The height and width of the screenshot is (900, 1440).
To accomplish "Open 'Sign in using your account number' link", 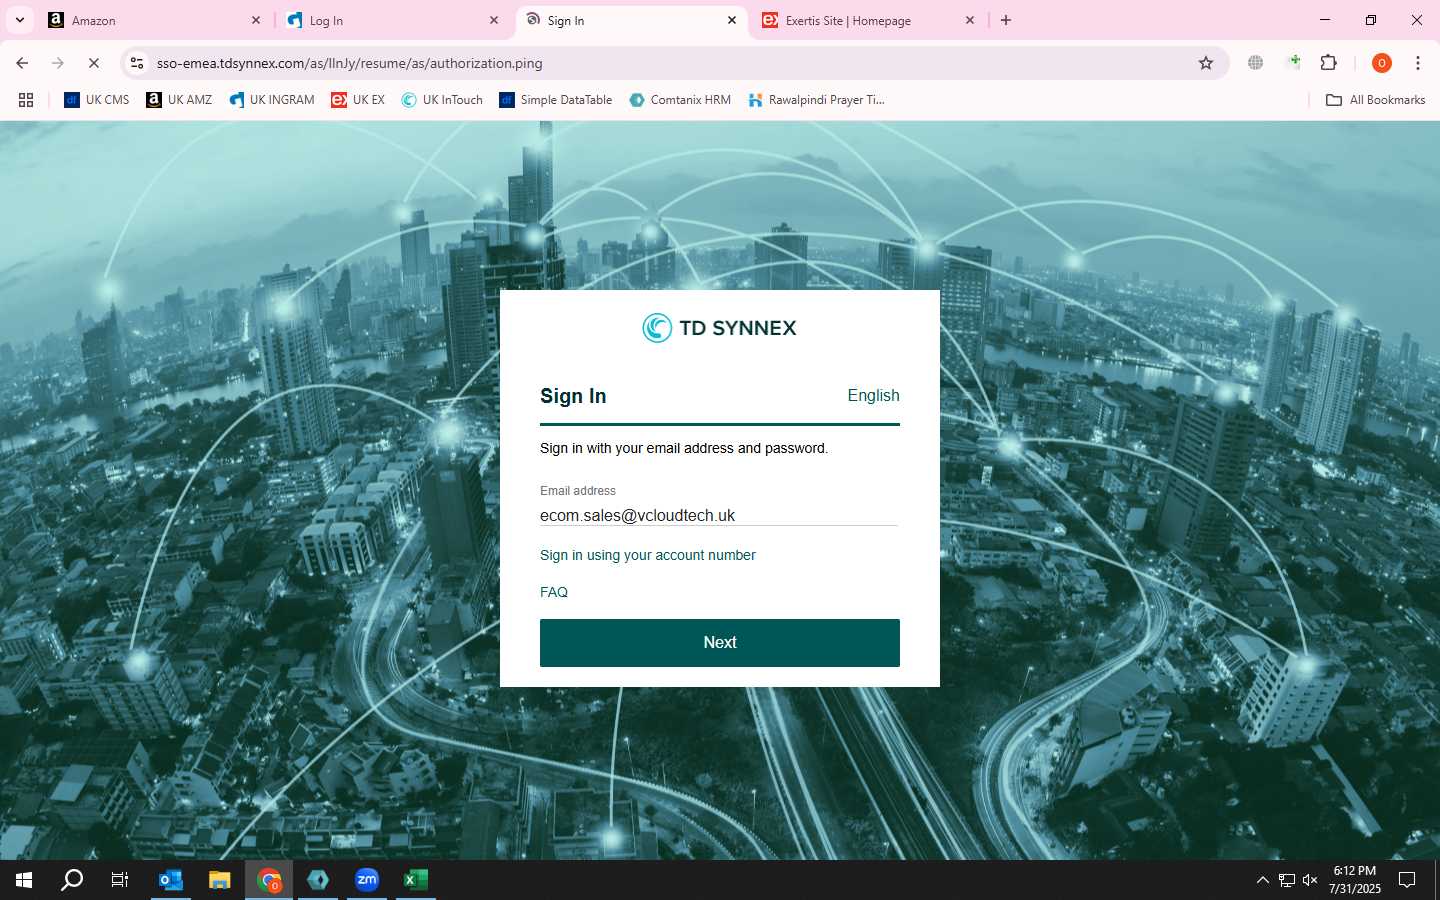I will click(x=648, y=555).
